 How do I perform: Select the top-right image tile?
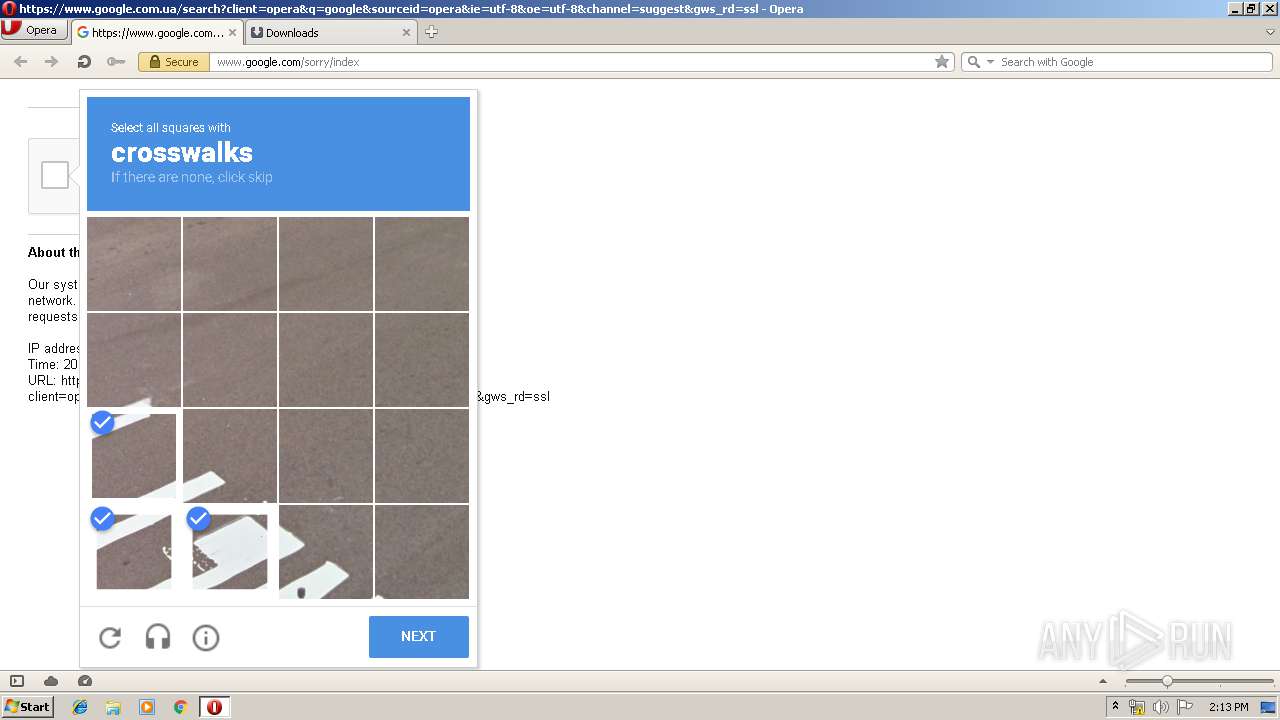pyautogui.click(x=422, y=263)
